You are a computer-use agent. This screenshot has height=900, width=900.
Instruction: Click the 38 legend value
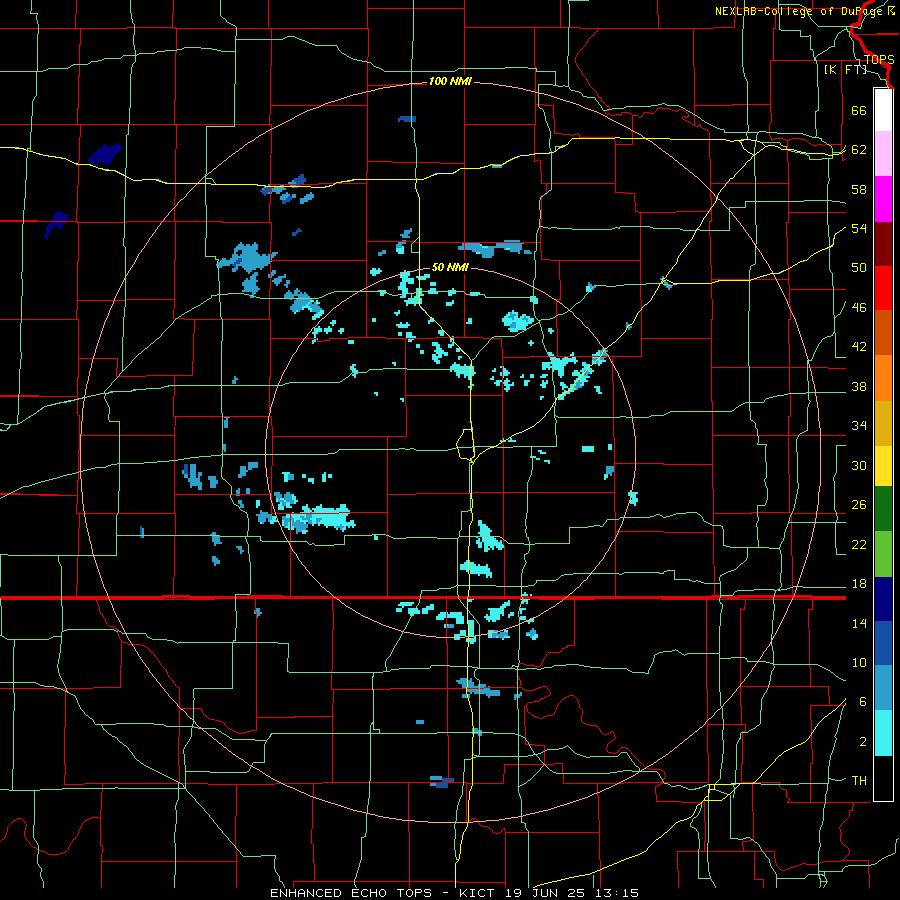click(859, 386)
